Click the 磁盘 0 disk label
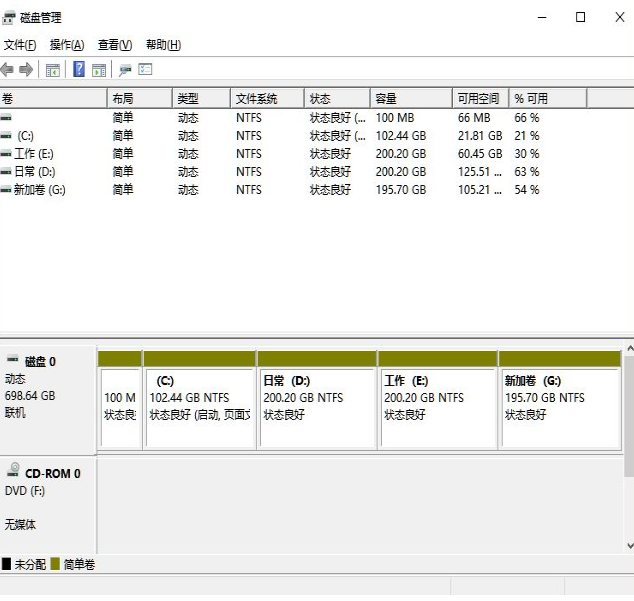The height and width of the screenshot is (601, 634). coord(40,362)
